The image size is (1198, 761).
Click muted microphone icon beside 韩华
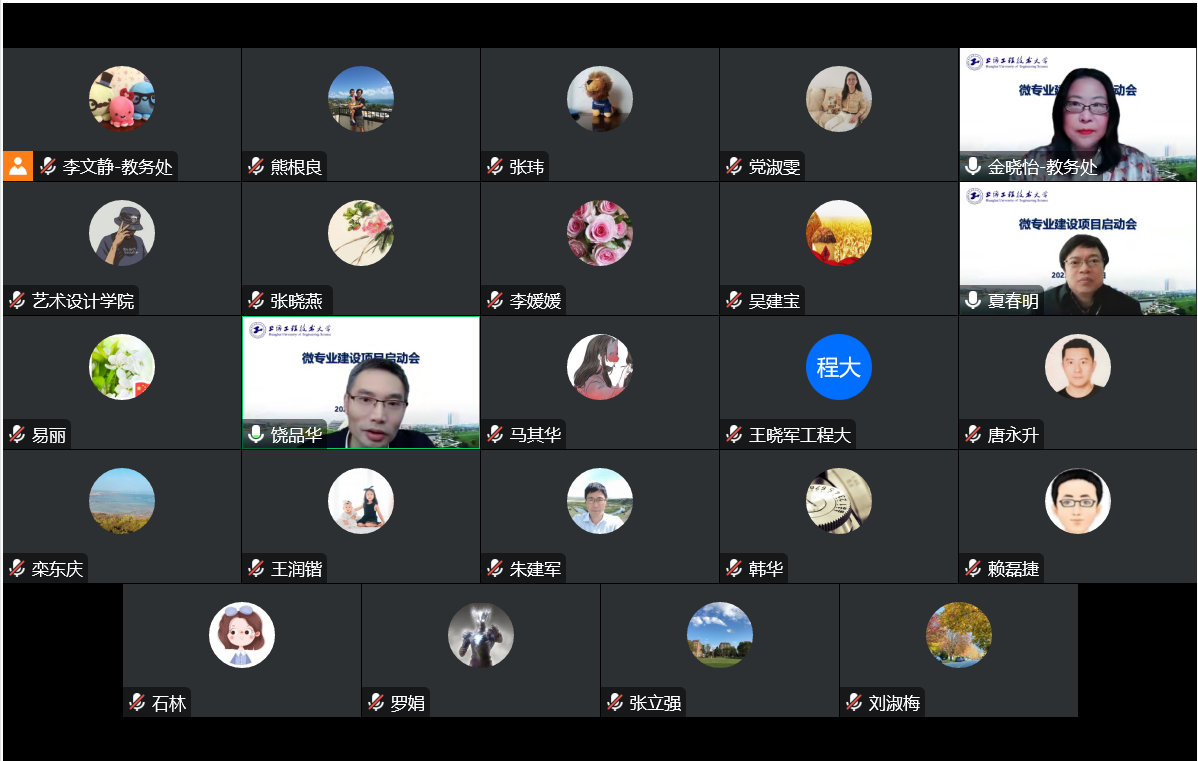tap(734, 568)
